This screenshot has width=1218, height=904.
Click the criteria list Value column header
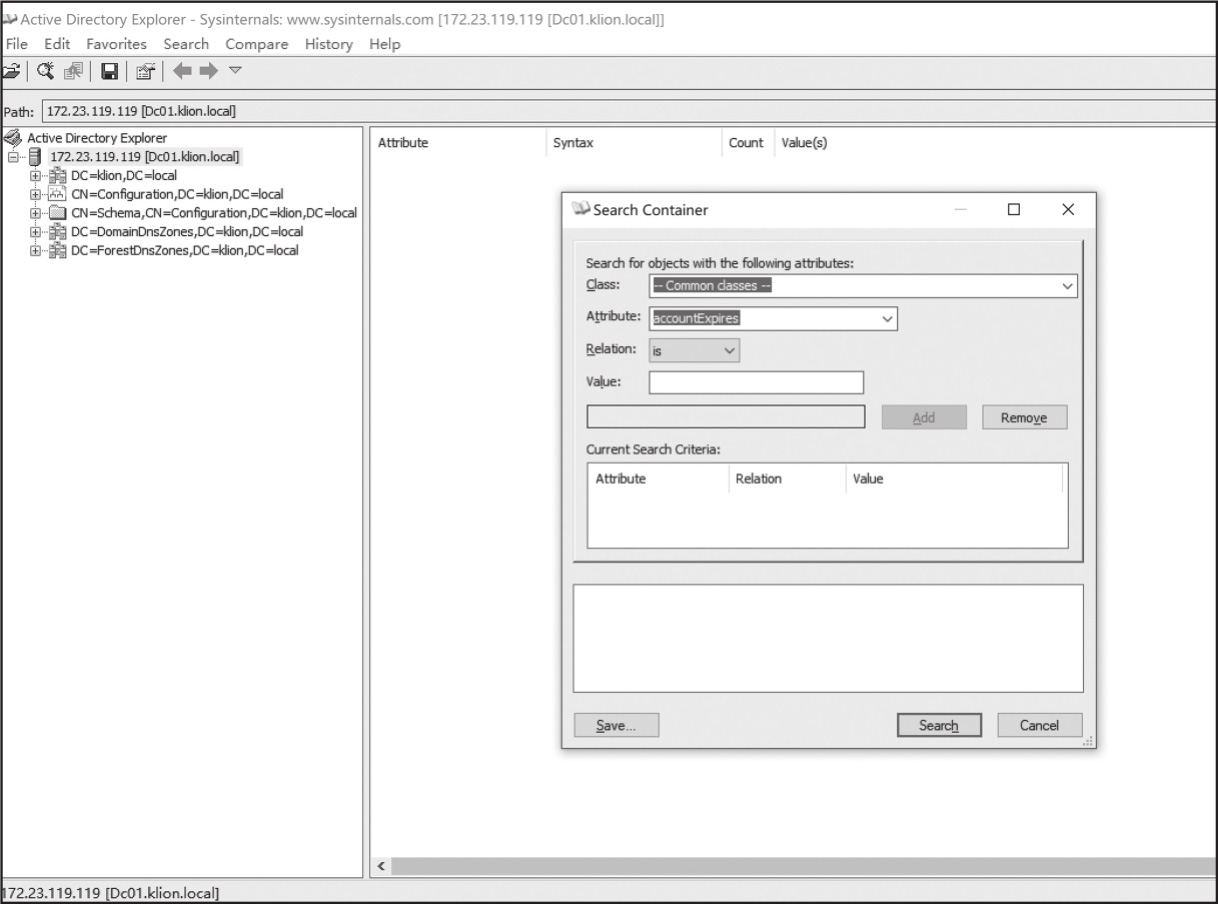tap(954, 479)
